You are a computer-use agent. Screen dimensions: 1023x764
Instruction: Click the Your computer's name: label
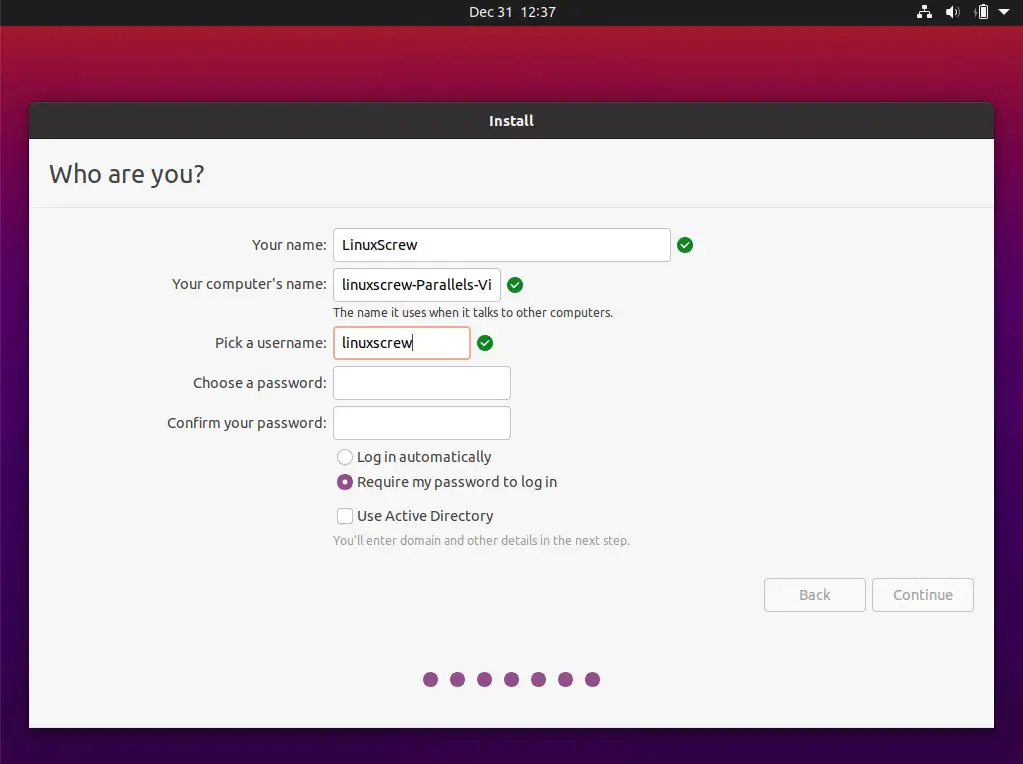click(x=249, y=284)
